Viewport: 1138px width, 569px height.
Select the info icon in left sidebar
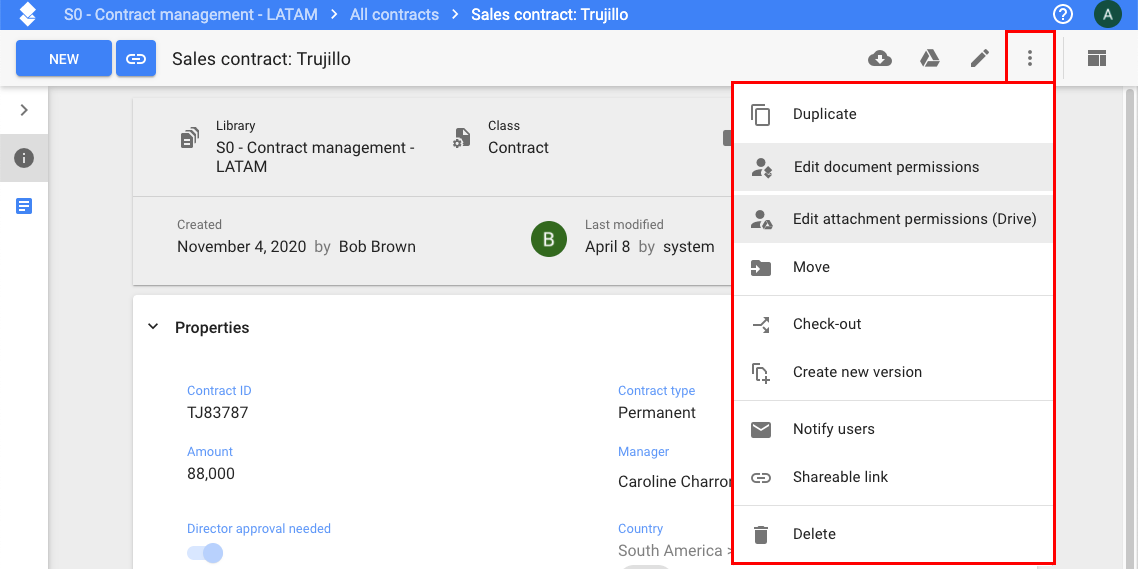(x=24, y=157)
